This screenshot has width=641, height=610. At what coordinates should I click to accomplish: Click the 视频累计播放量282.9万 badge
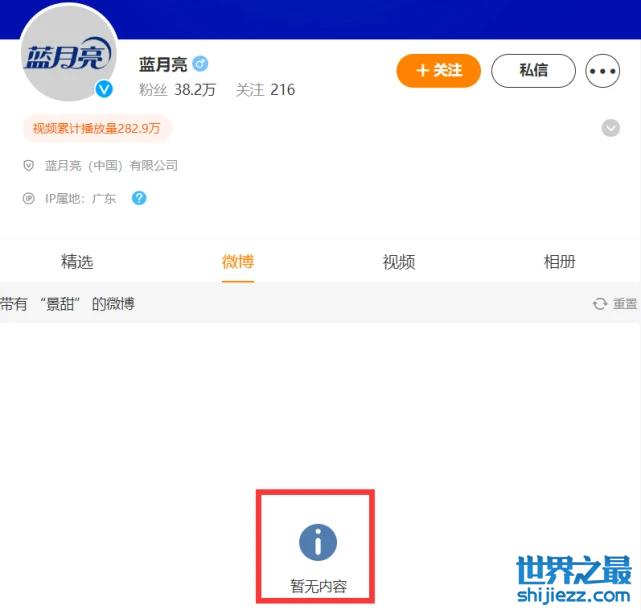[97, 128]
